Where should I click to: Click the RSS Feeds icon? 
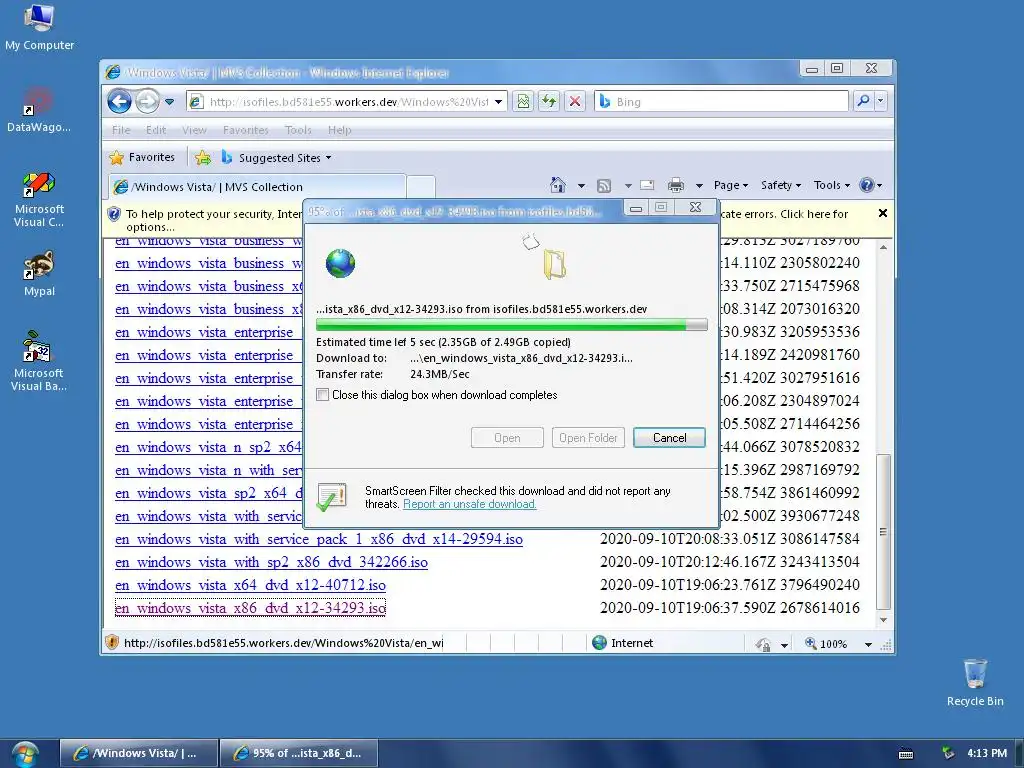tap(604, 185)
